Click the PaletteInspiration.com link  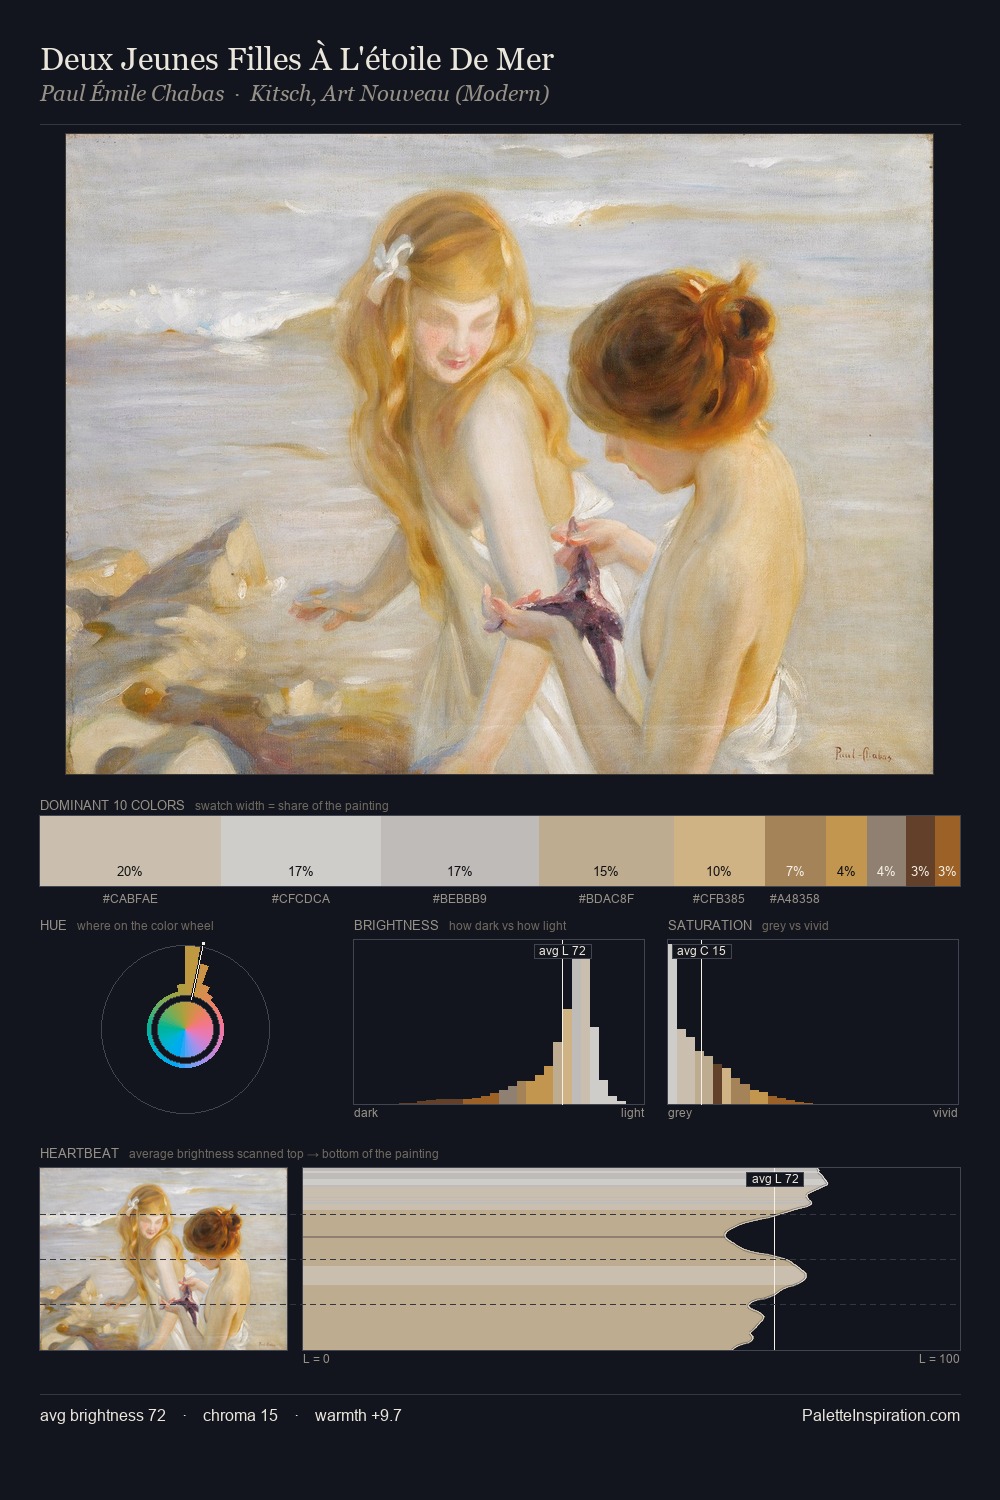(881, 1415)
